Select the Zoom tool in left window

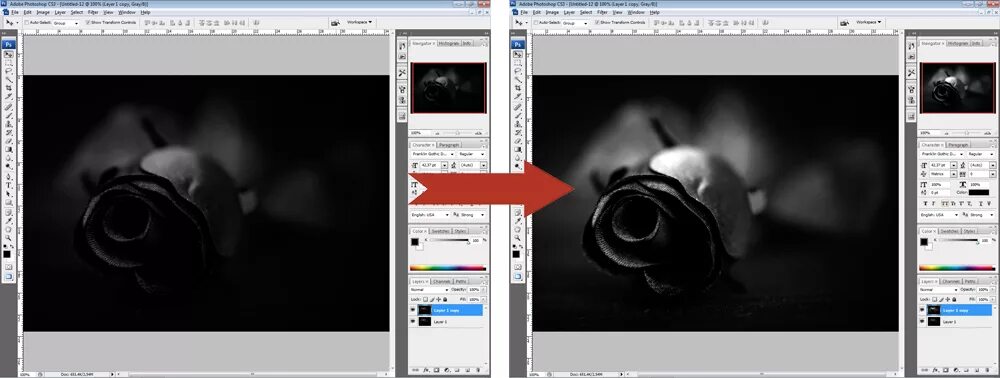[8, 237]
